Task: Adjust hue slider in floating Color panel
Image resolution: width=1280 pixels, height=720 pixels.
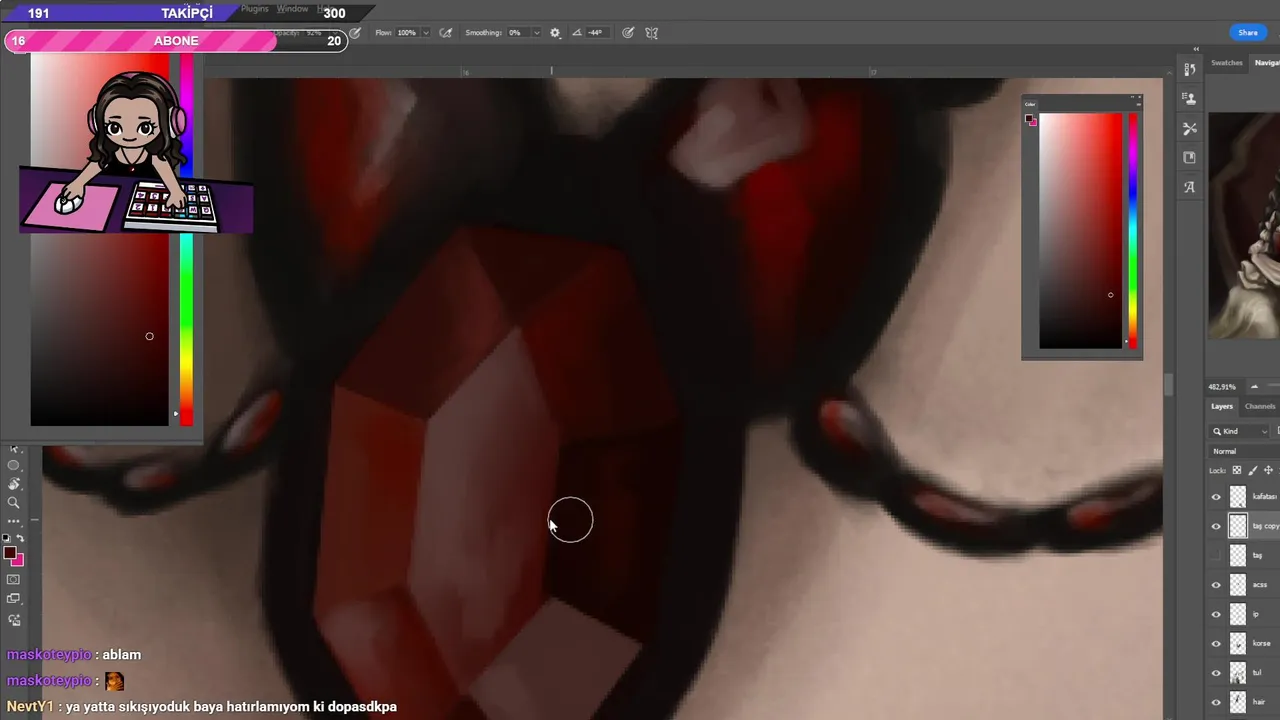Action: [x=1132, y=230]
